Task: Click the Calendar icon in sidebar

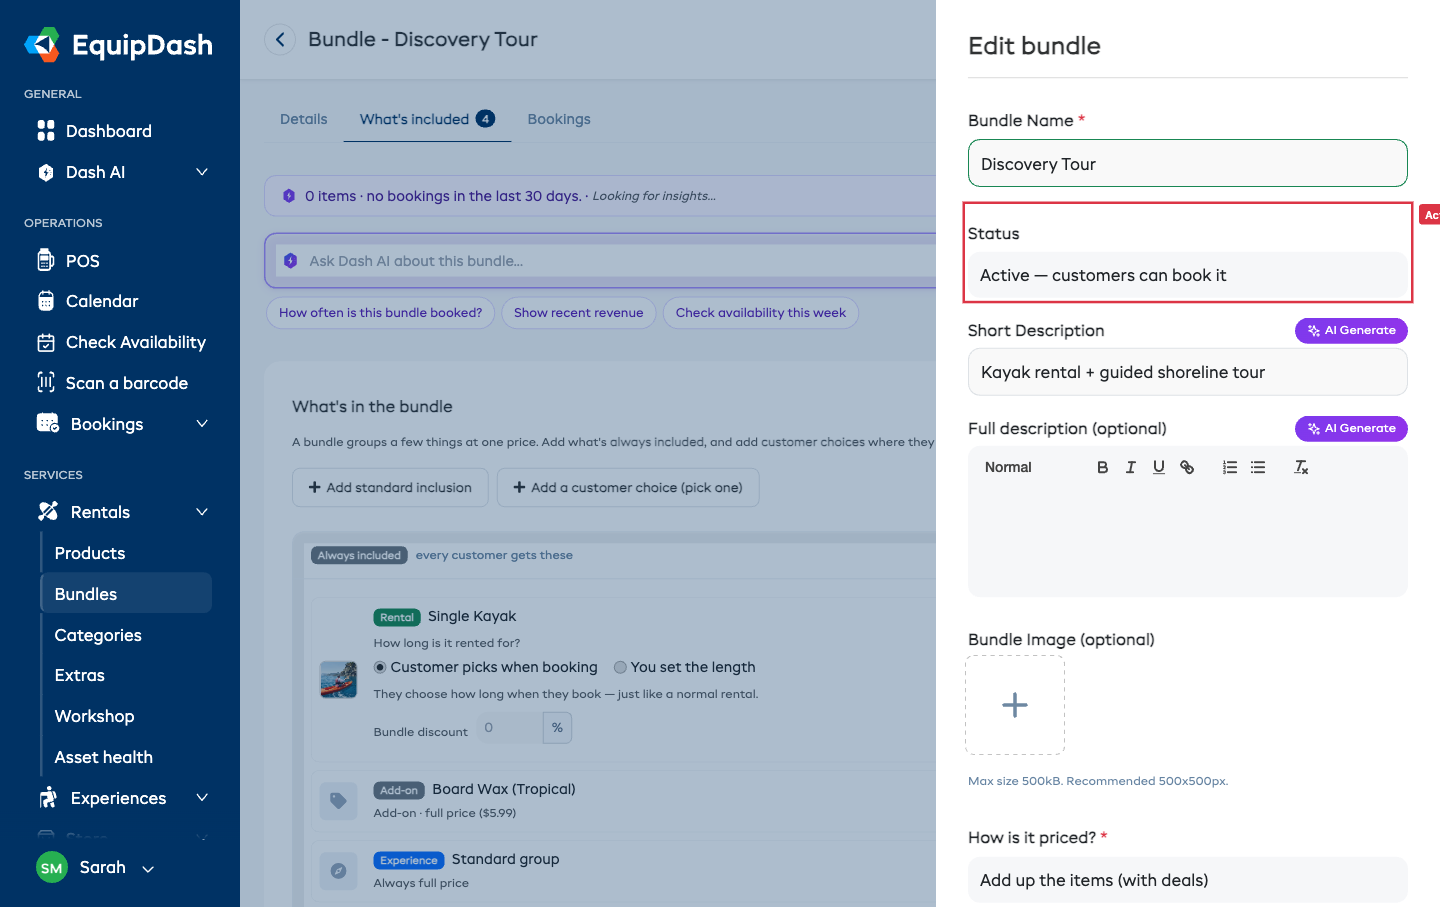Action: click(46, 301)
